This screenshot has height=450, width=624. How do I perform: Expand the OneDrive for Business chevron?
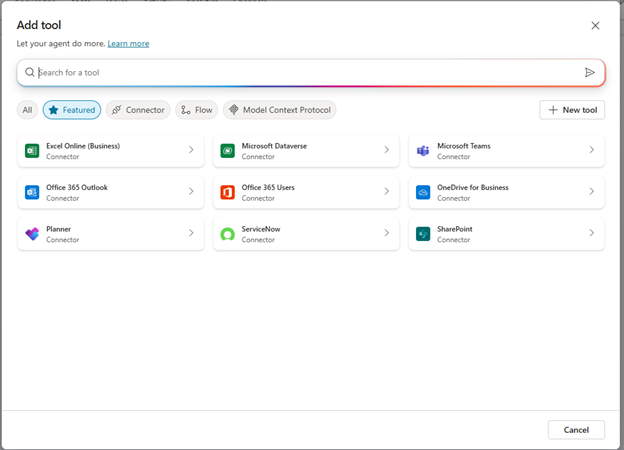(x=592, y=191)
